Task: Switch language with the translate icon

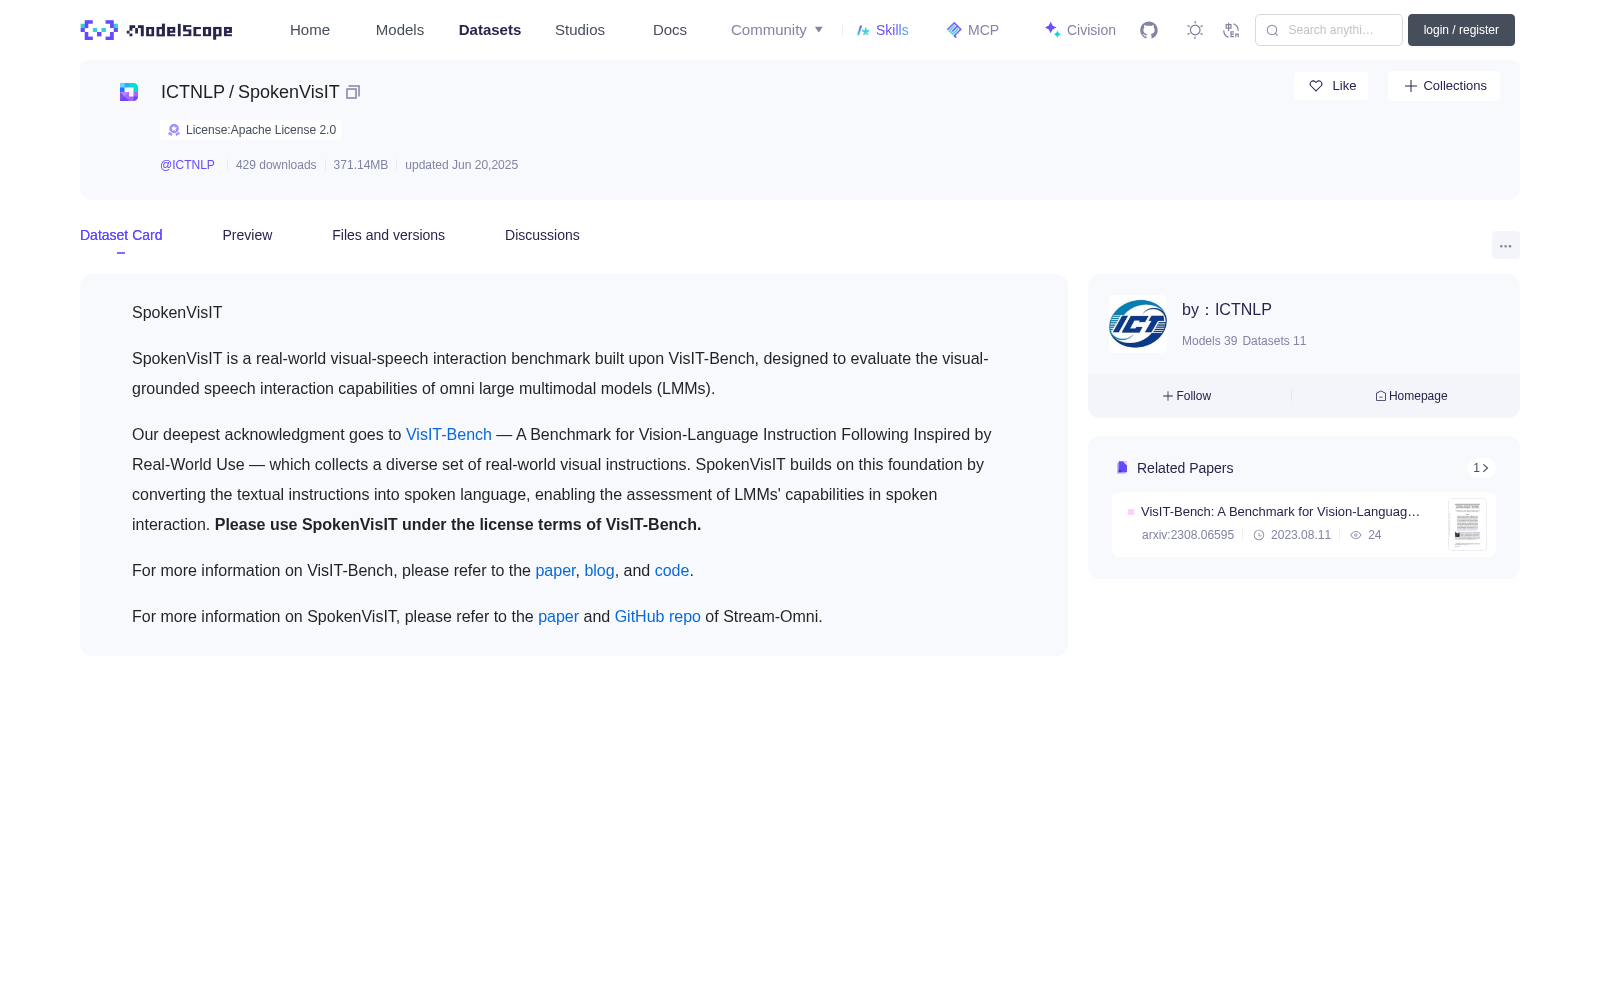Action: (x=1232, y=30)
